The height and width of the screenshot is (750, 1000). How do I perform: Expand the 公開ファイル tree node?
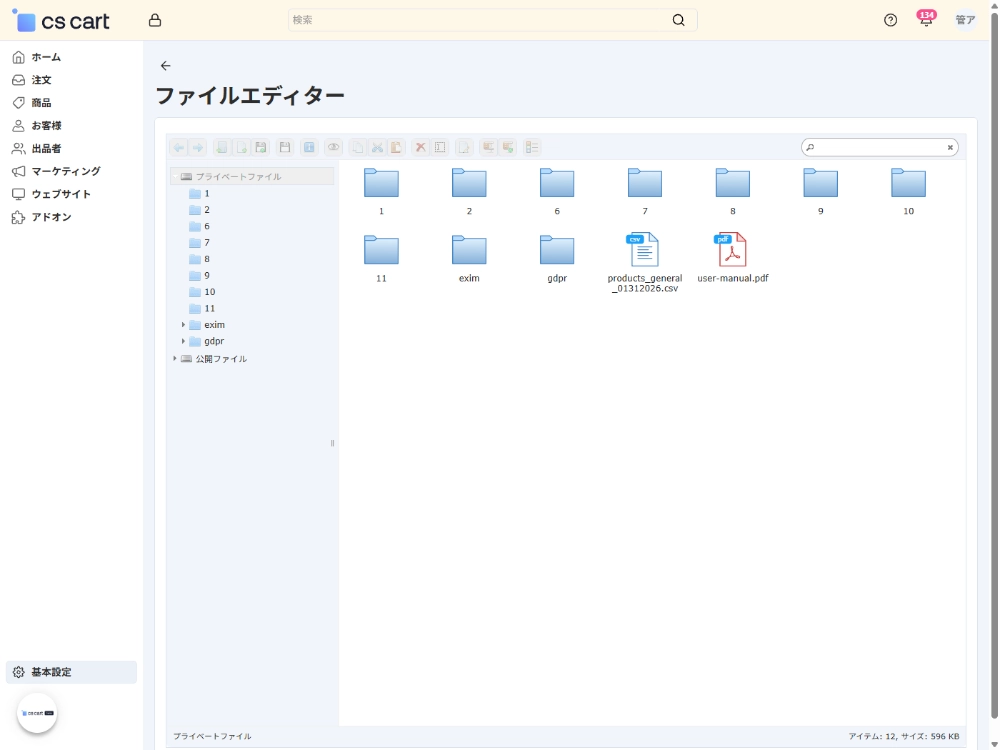pyautogui.click(x=175, y=358)
